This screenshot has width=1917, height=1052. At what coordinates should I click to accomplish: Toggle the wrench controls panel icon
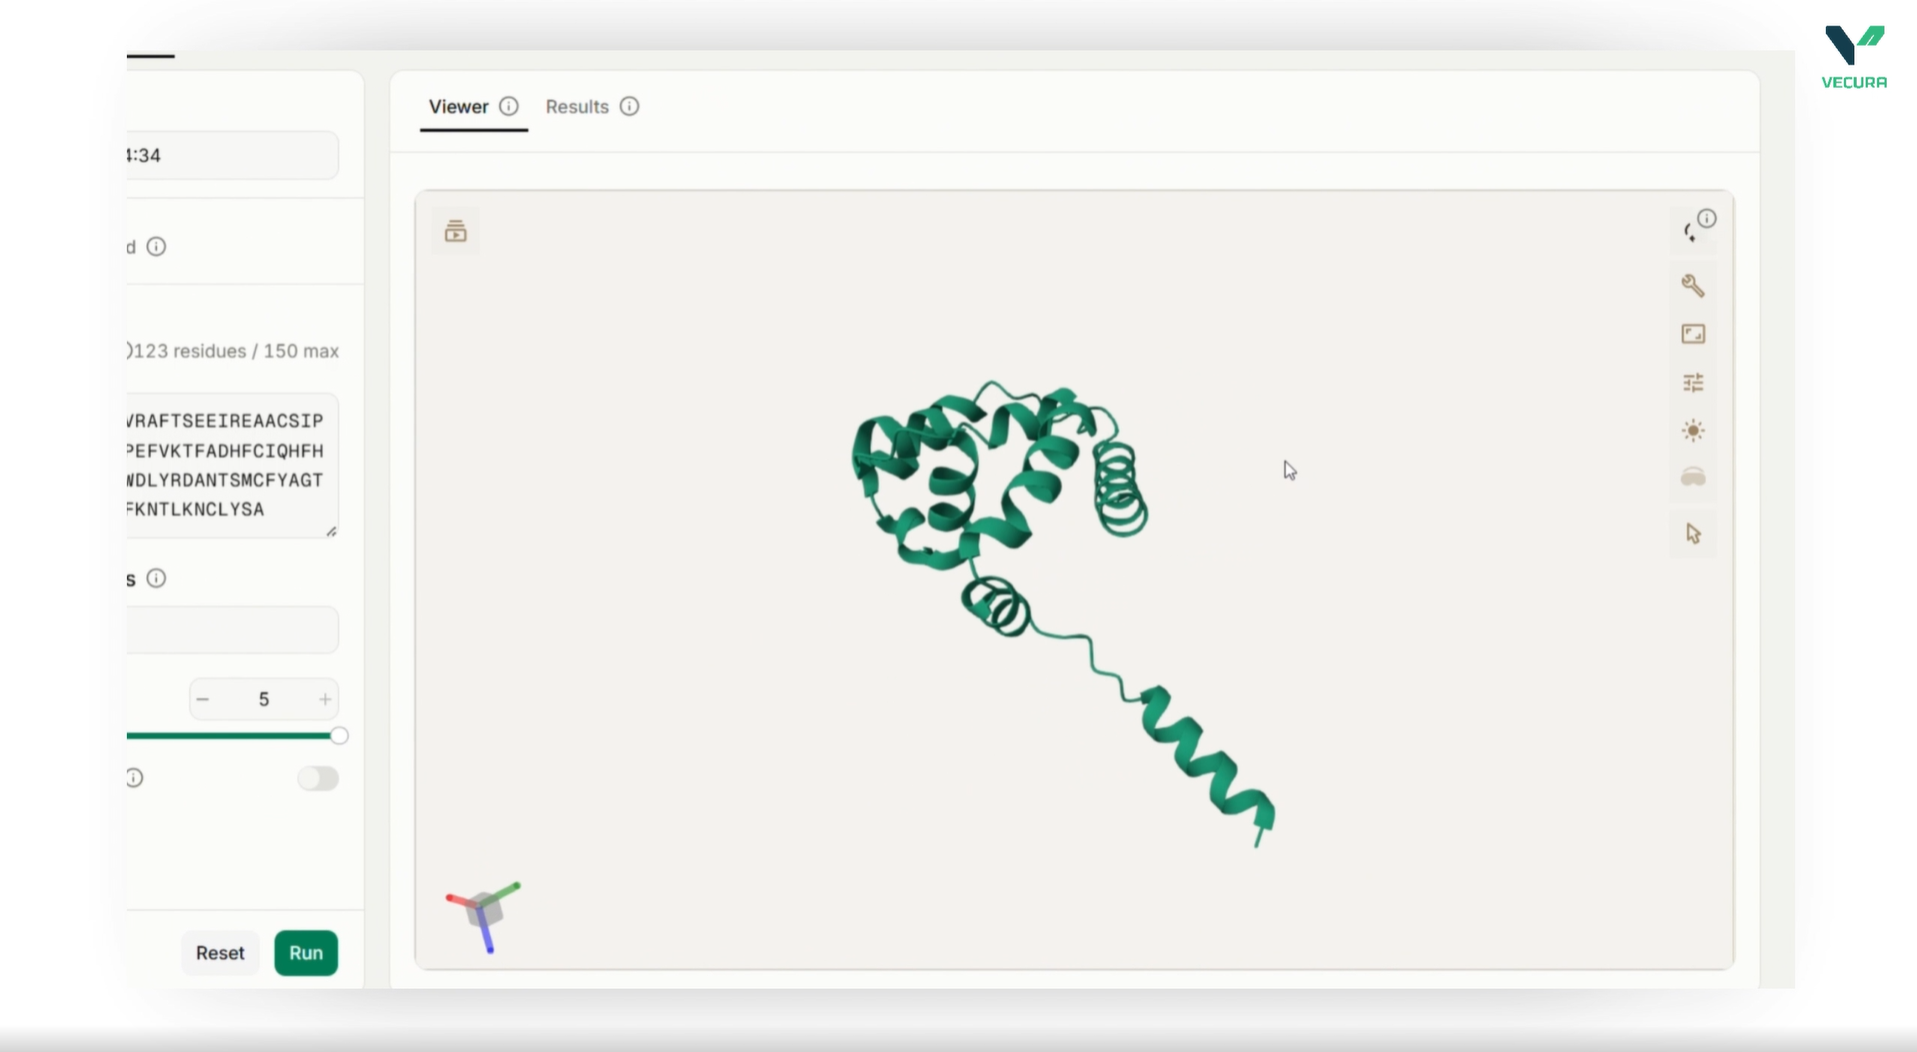coord(1693,286)
